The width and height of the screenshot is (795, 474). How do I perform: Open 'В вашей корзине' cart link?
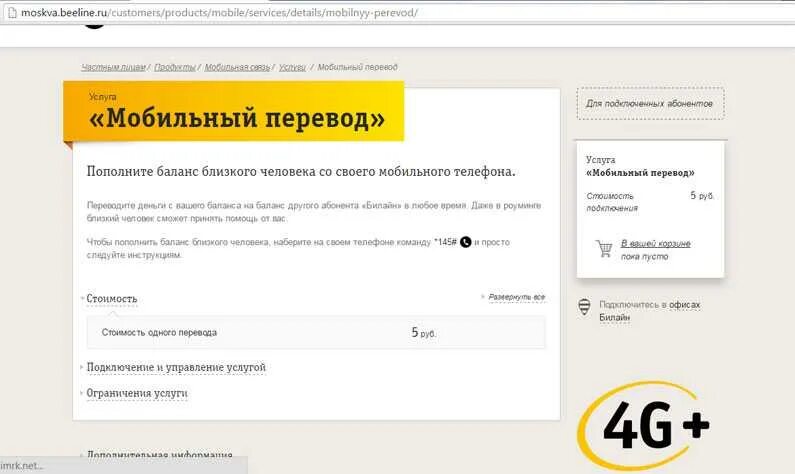coord(656,243)
